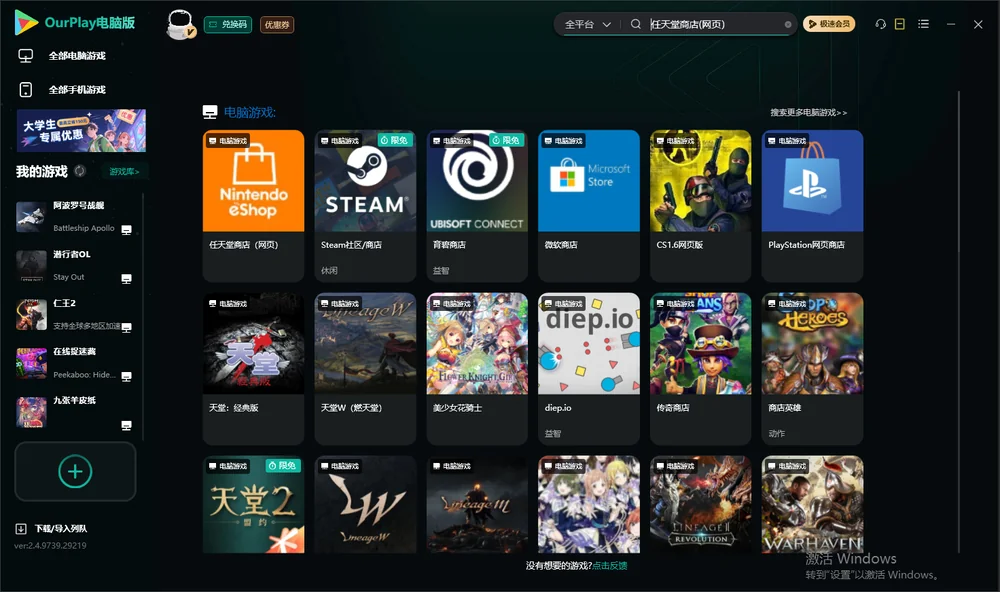Refresh the 我的游戏 list

(80, 171)
